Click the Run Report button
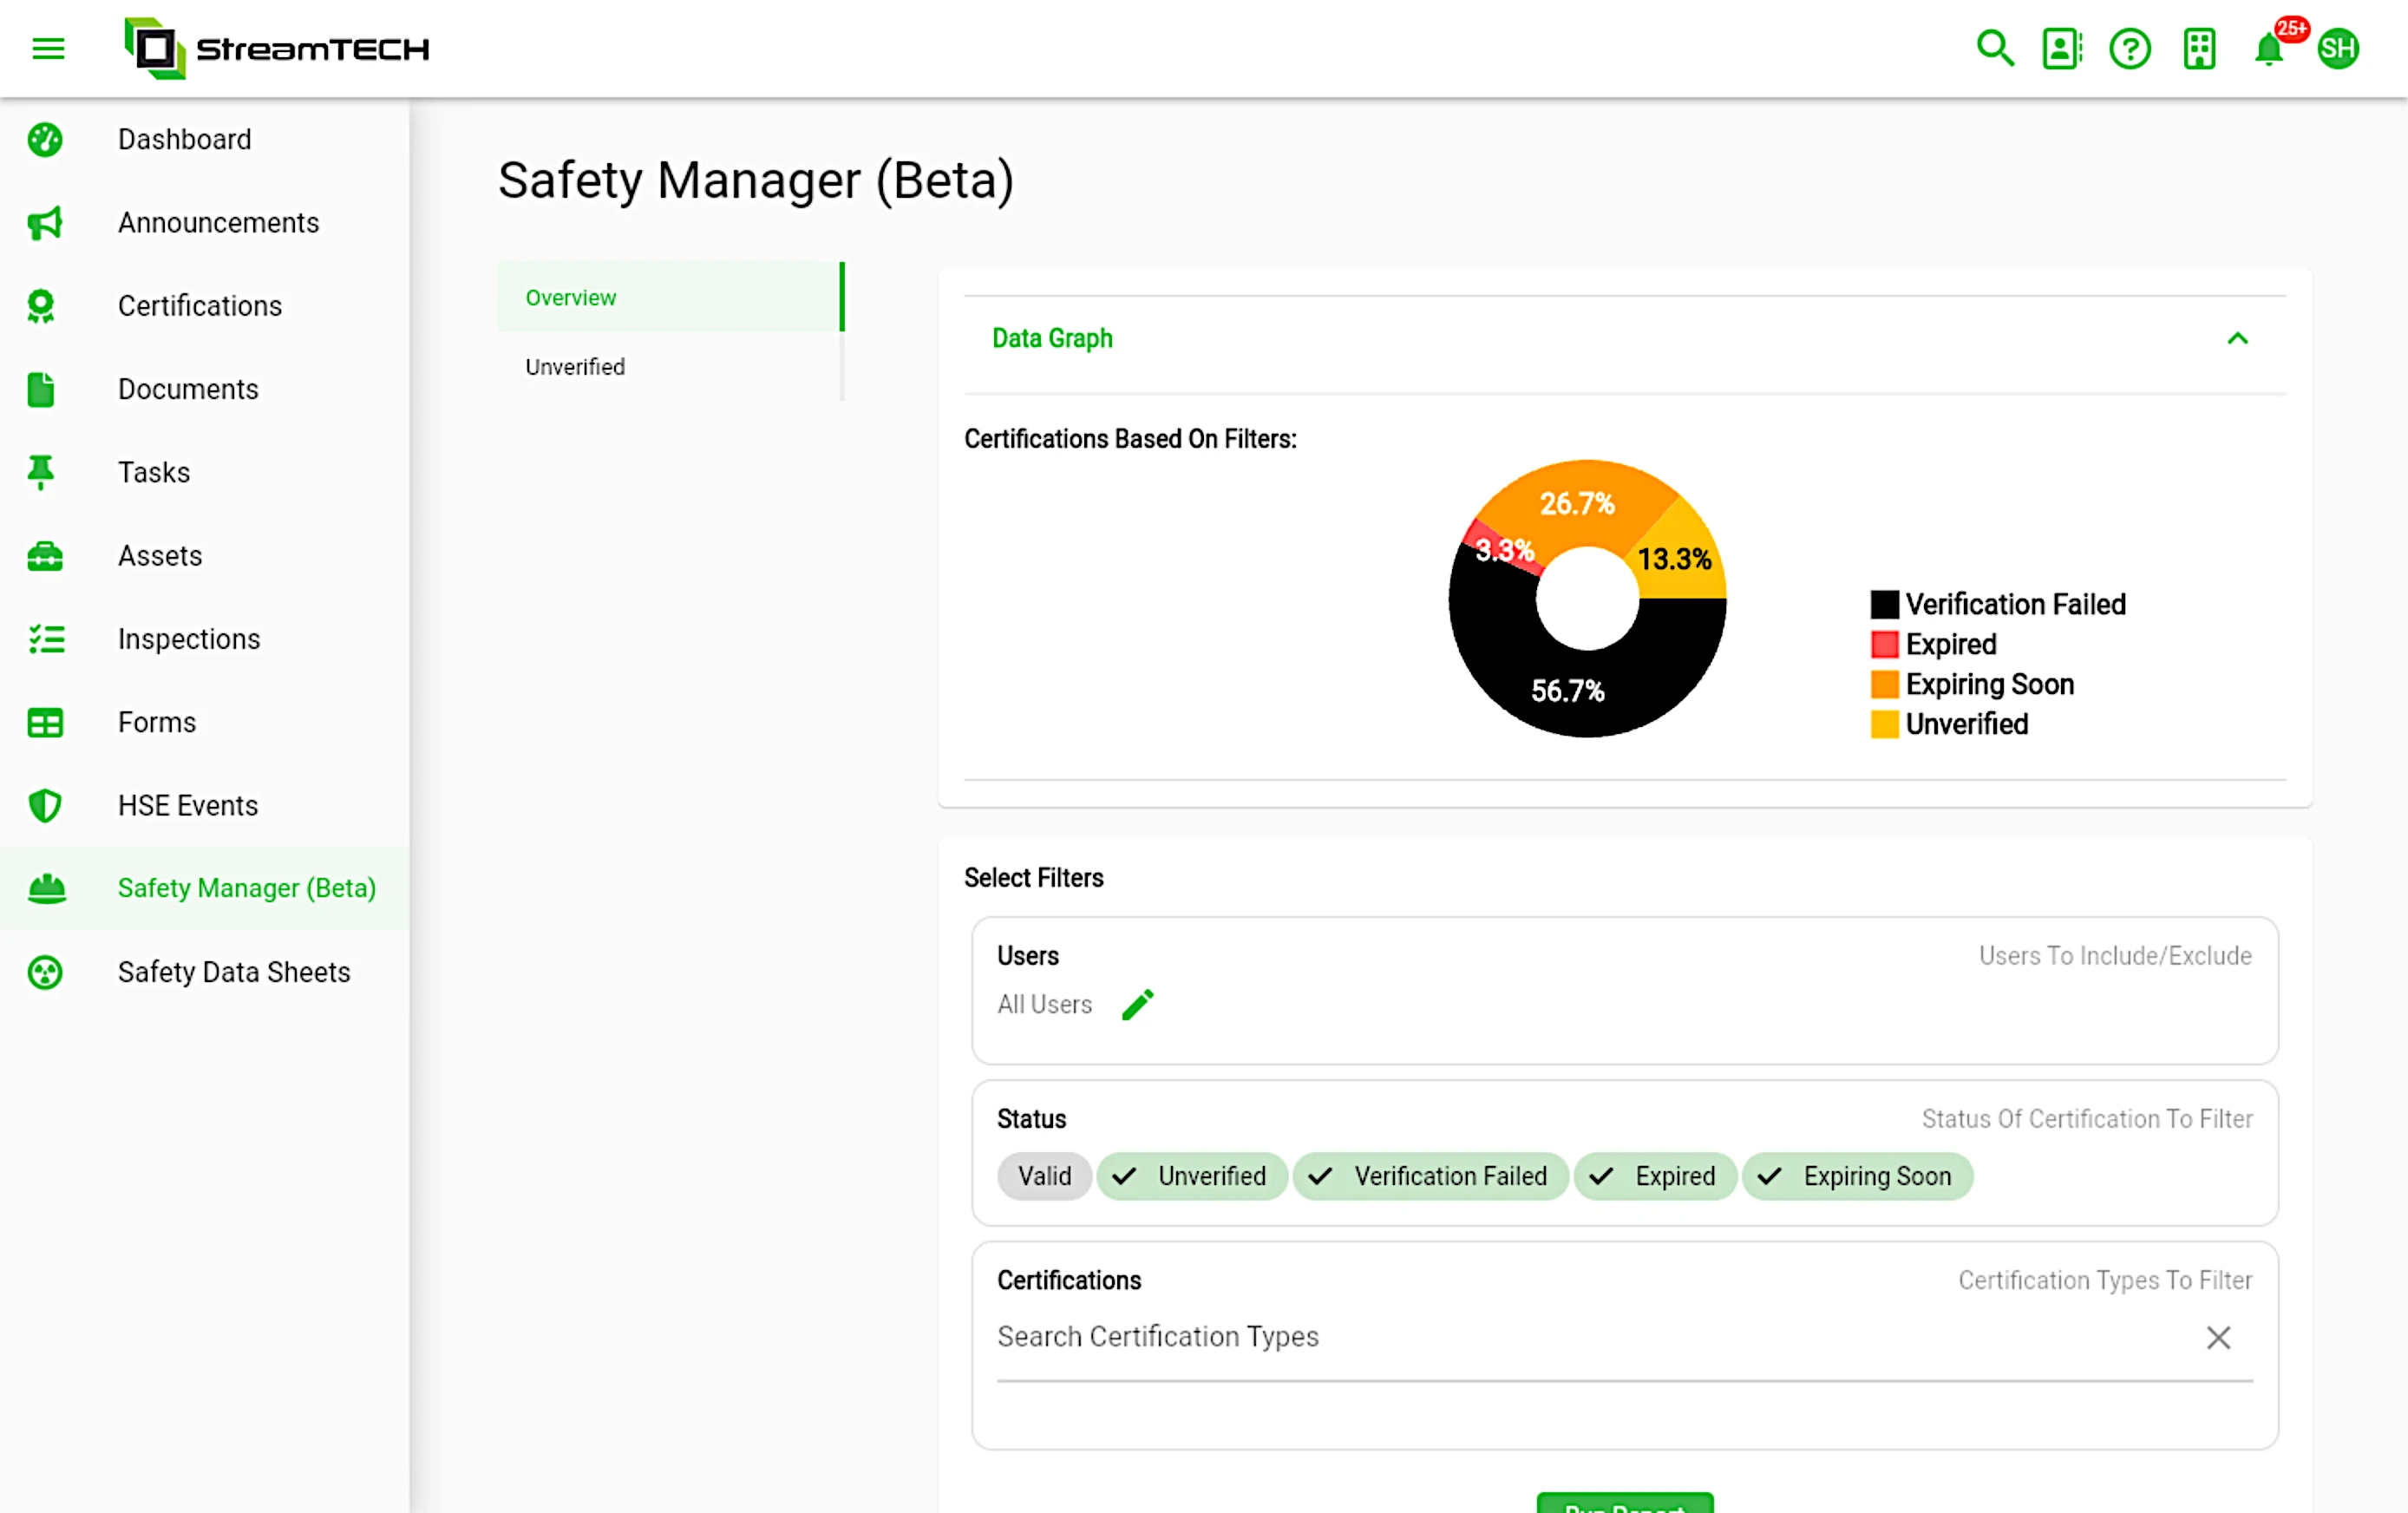 click(1625, 1503)
